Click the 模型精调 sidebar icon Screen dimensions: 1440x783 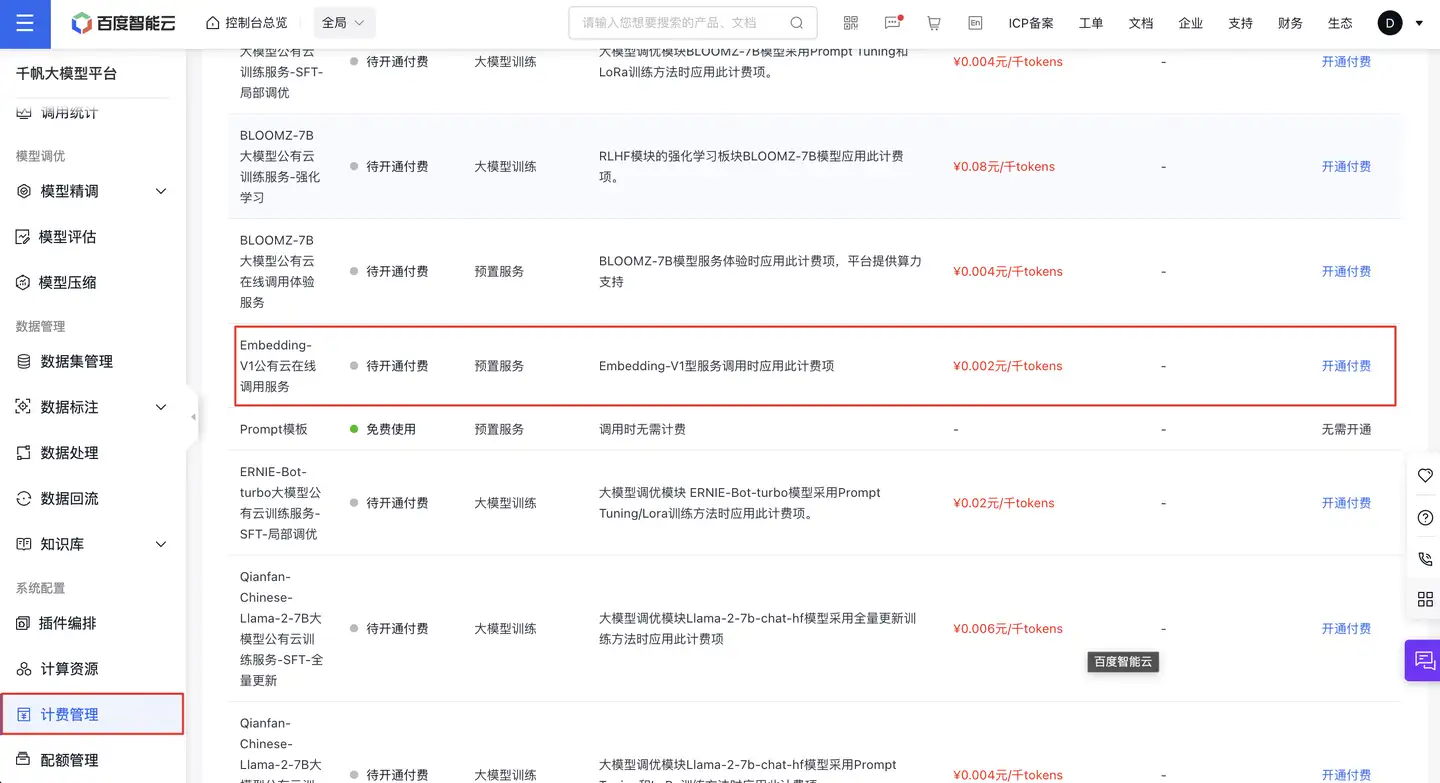pos(24,191)
